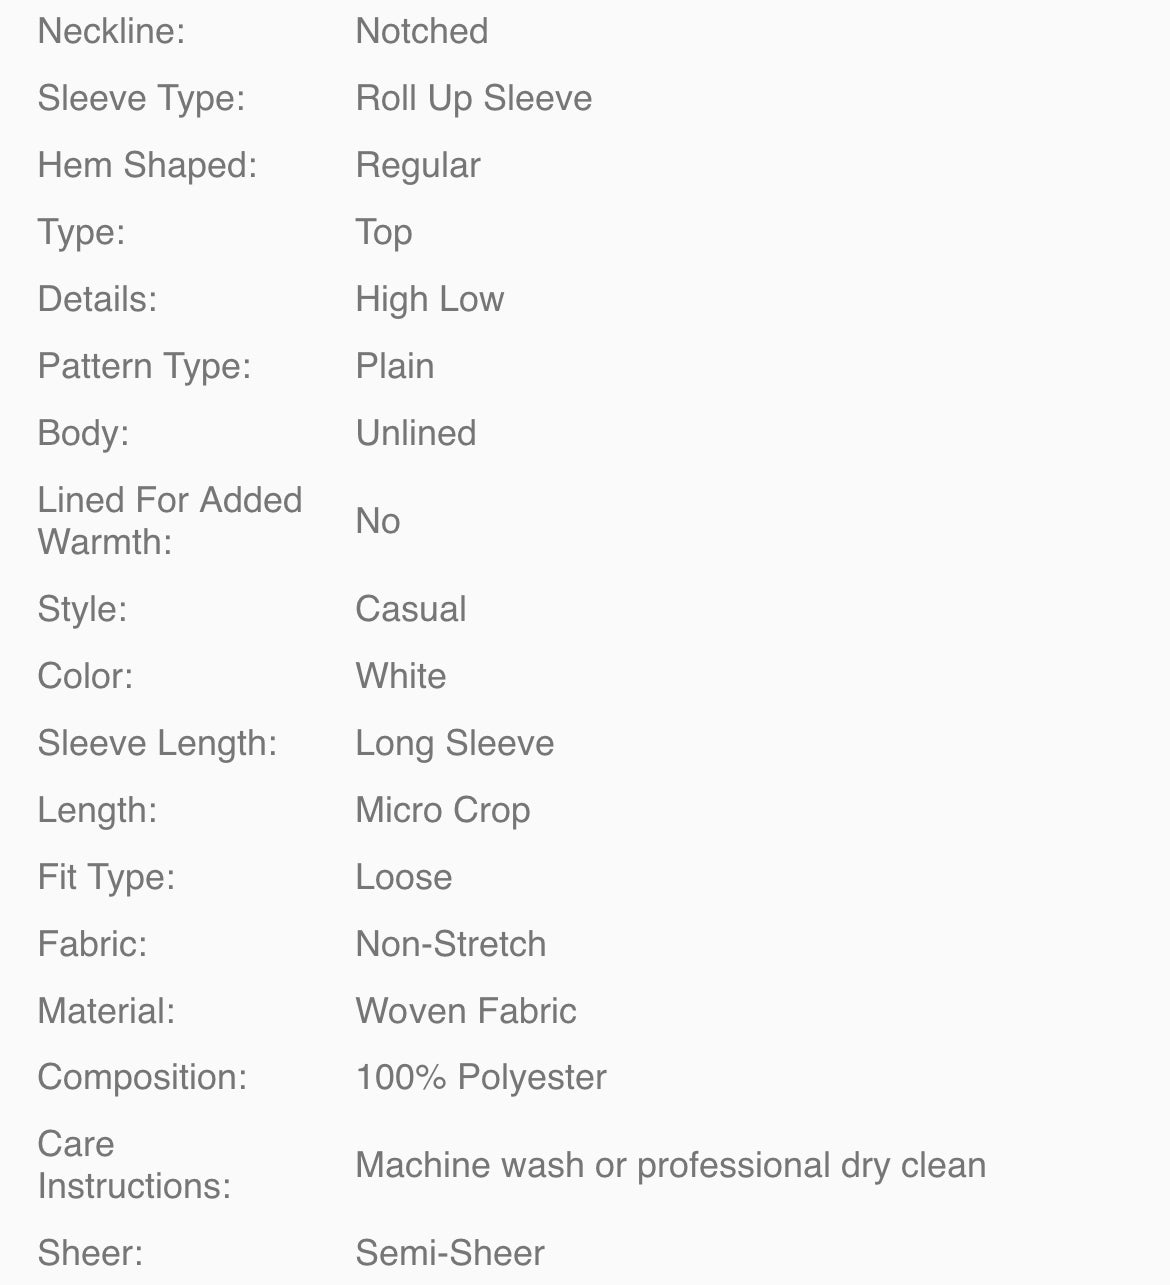Select the Micro Crop length value

click(x=442, y=810)
